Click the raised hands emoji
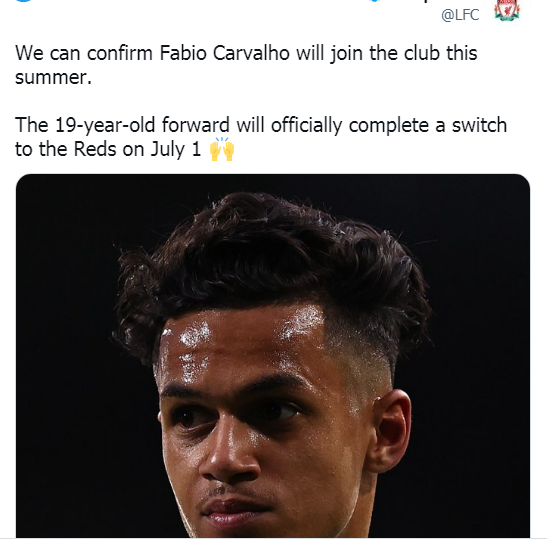The width and height of the screenshot is (547, 539). coord(222,149)
